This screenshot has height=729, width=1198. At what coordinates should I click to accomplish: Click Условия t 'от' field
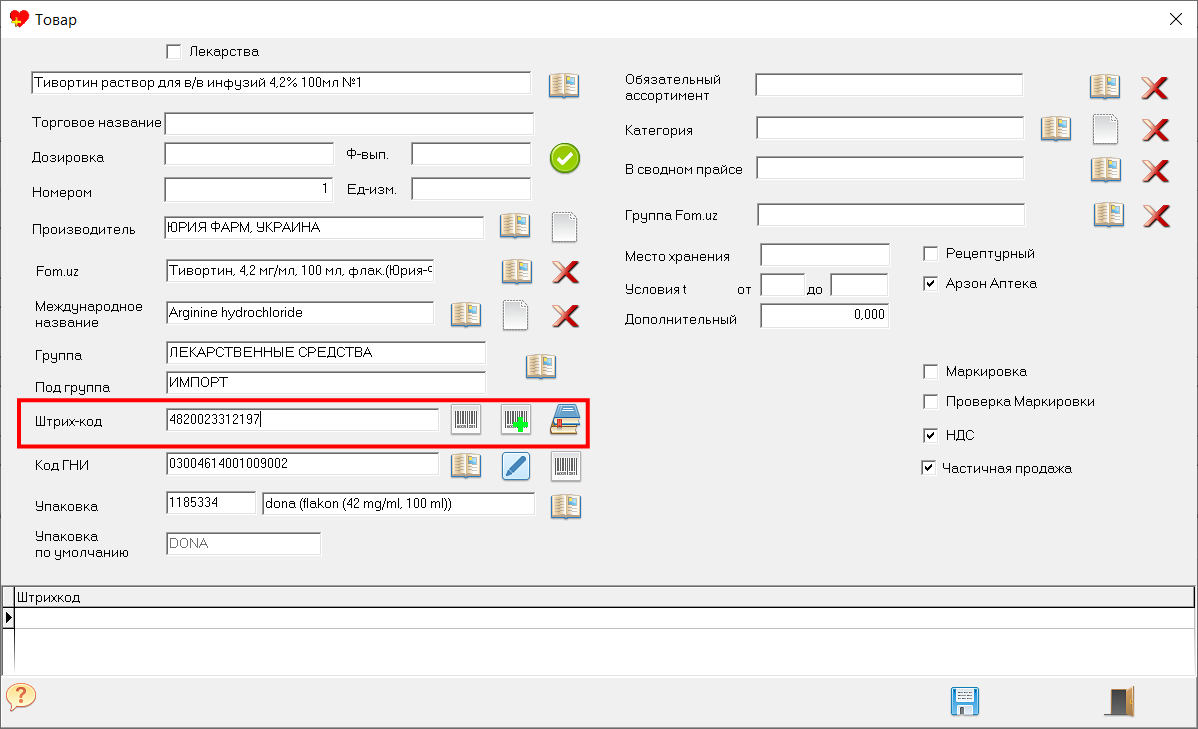point(782,285)
